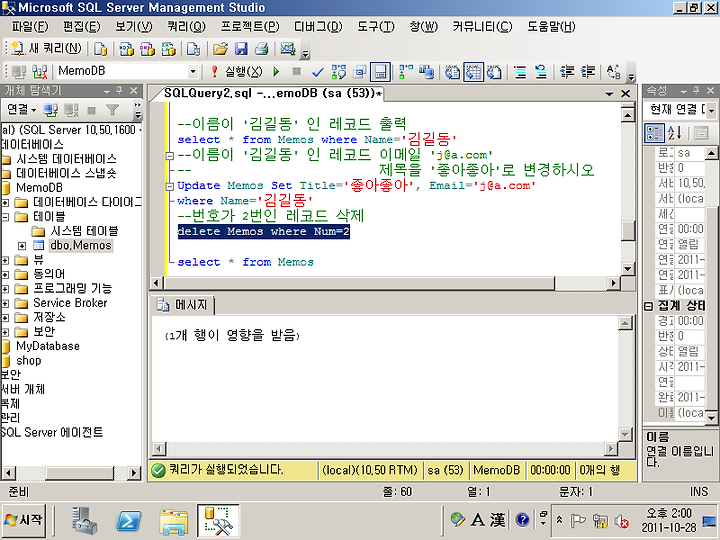Collapse the 테이블 folder node
This screenshot has height=540, width=720.
[x=5, y=217]
